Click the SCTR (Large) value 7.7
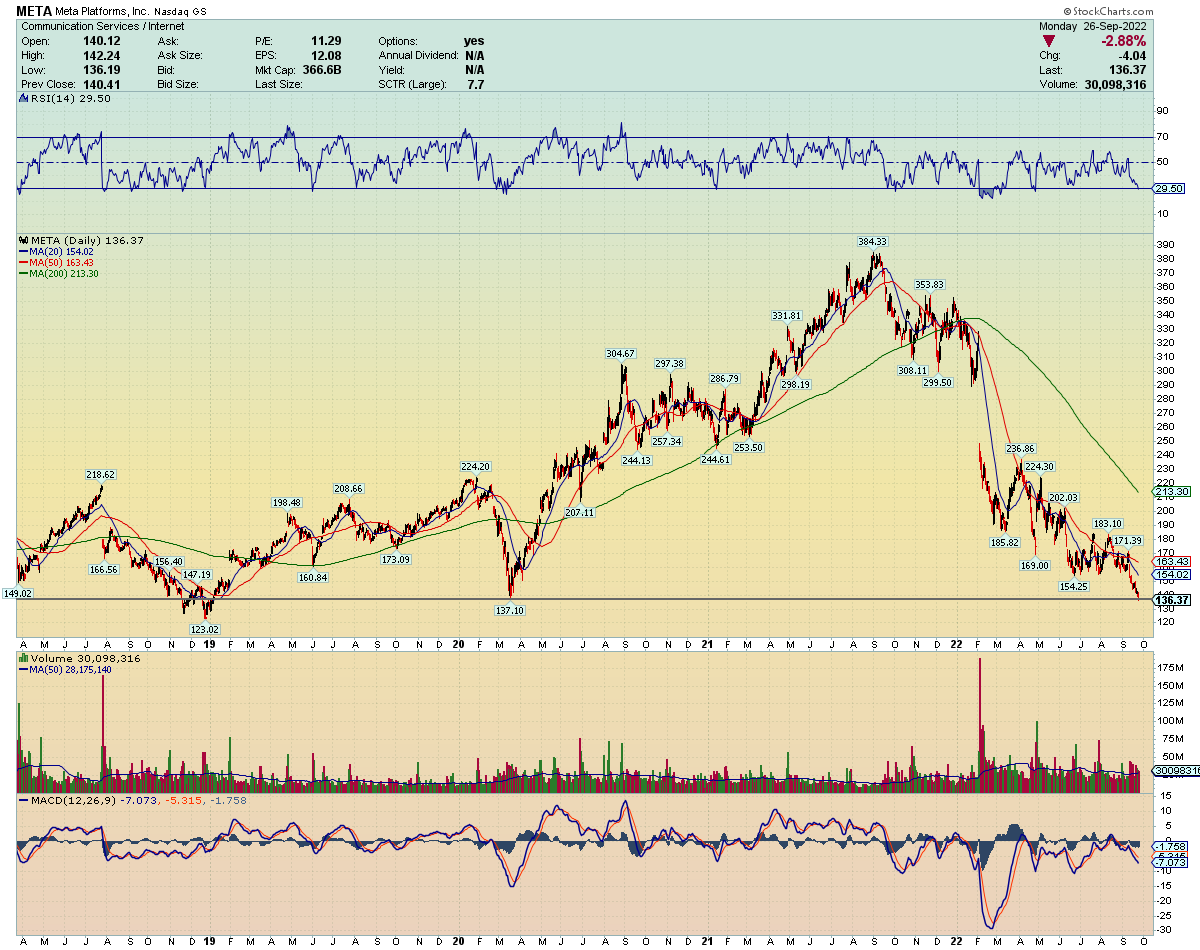 point(475,84)
